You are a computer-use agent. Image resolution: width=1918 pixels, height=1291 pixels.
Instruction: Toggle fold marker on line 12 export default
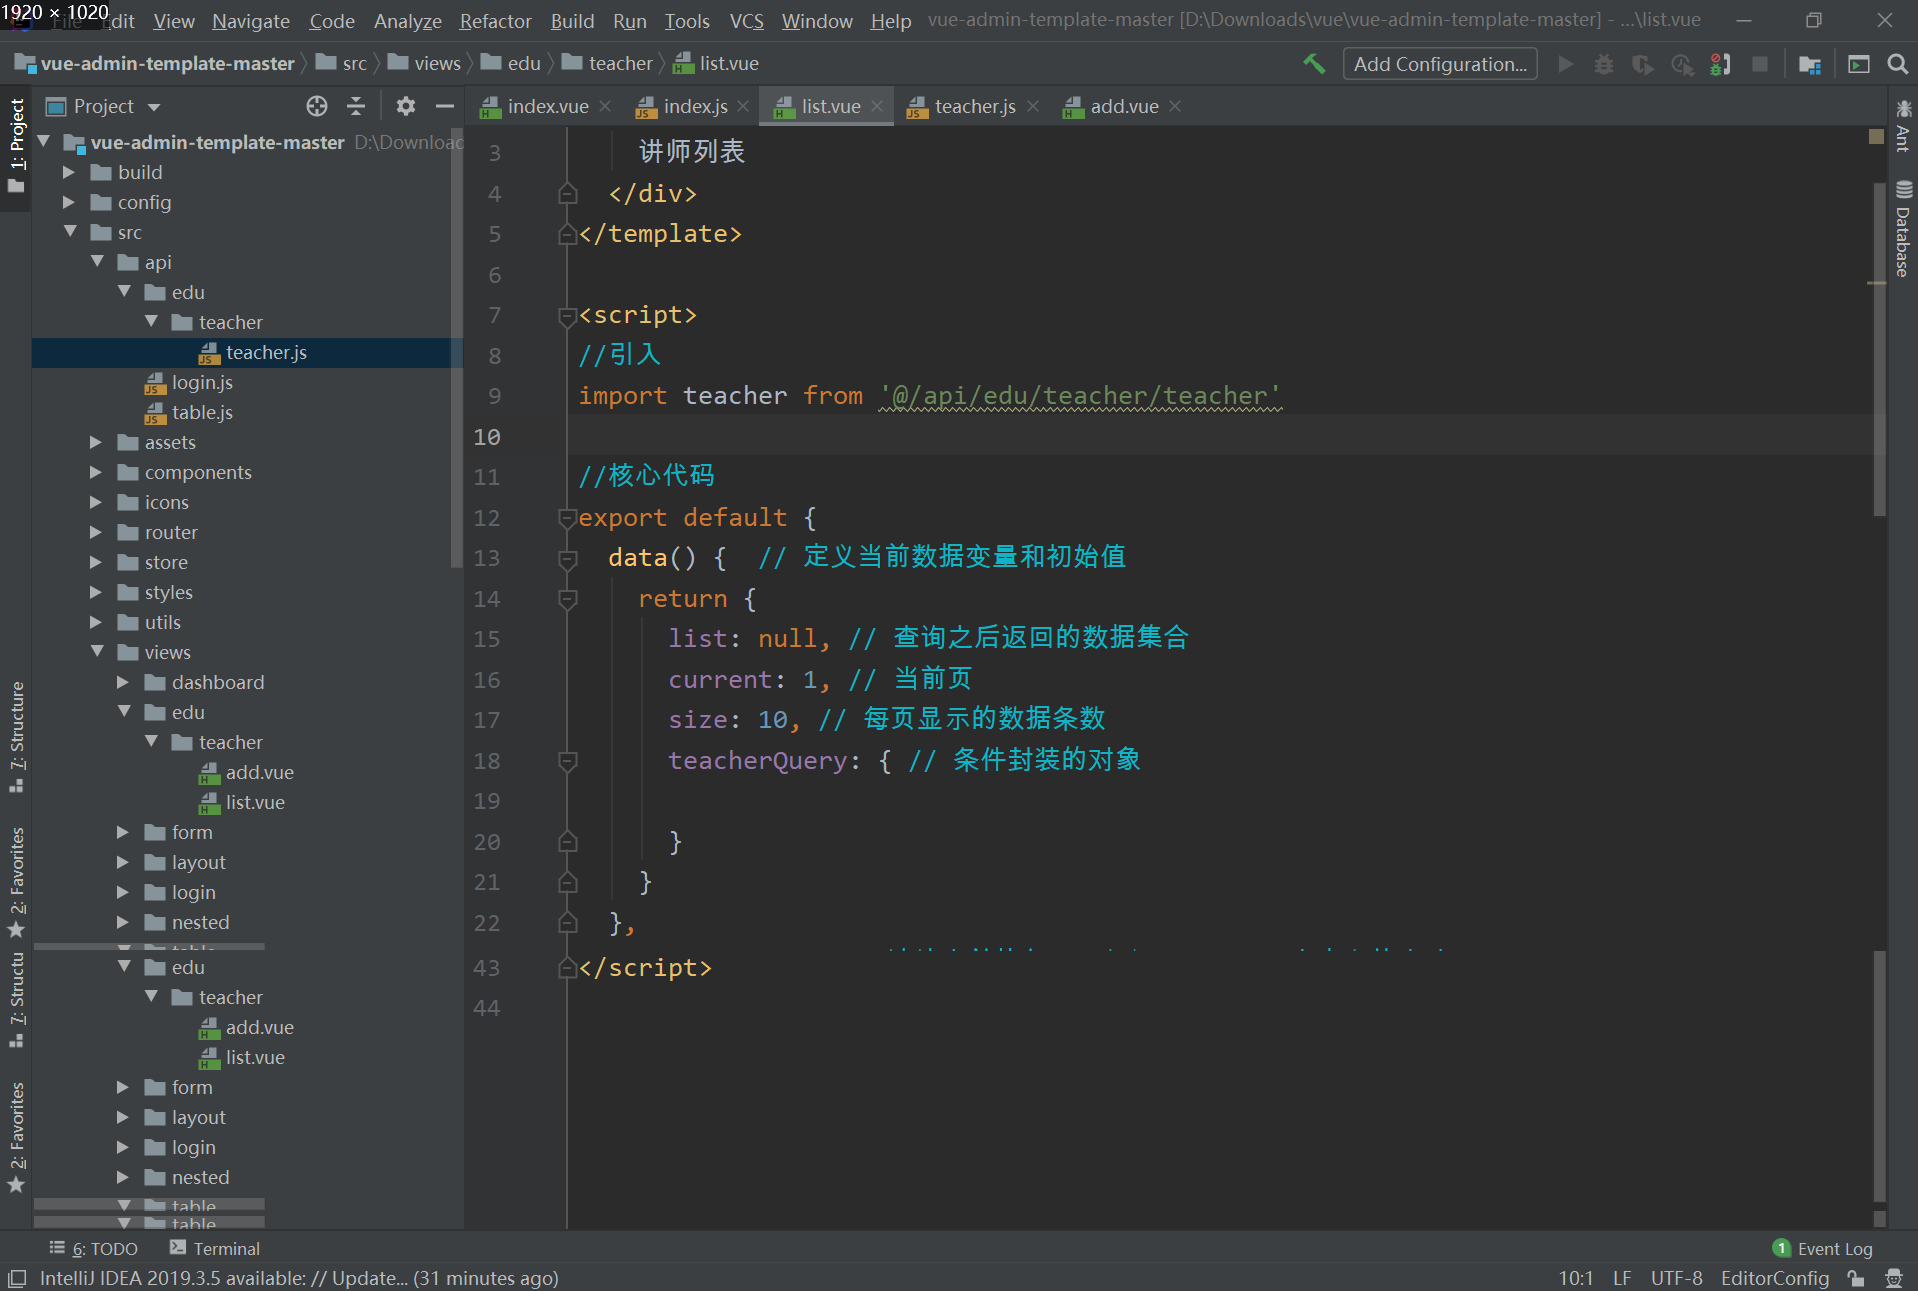[567, 518]
